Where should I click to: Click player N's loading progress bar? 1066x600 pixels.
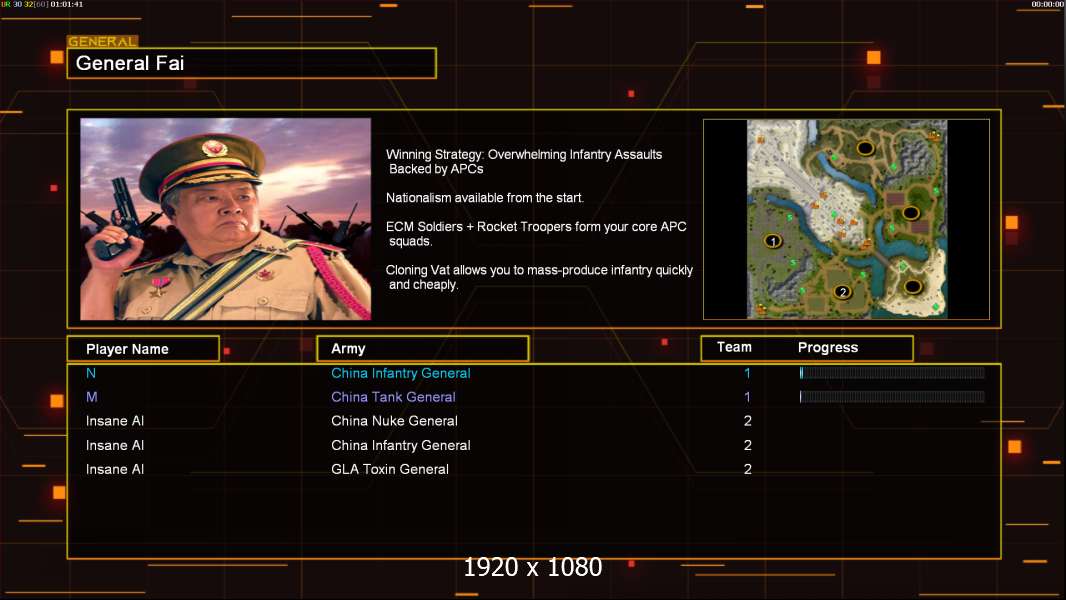pos(892,372)
